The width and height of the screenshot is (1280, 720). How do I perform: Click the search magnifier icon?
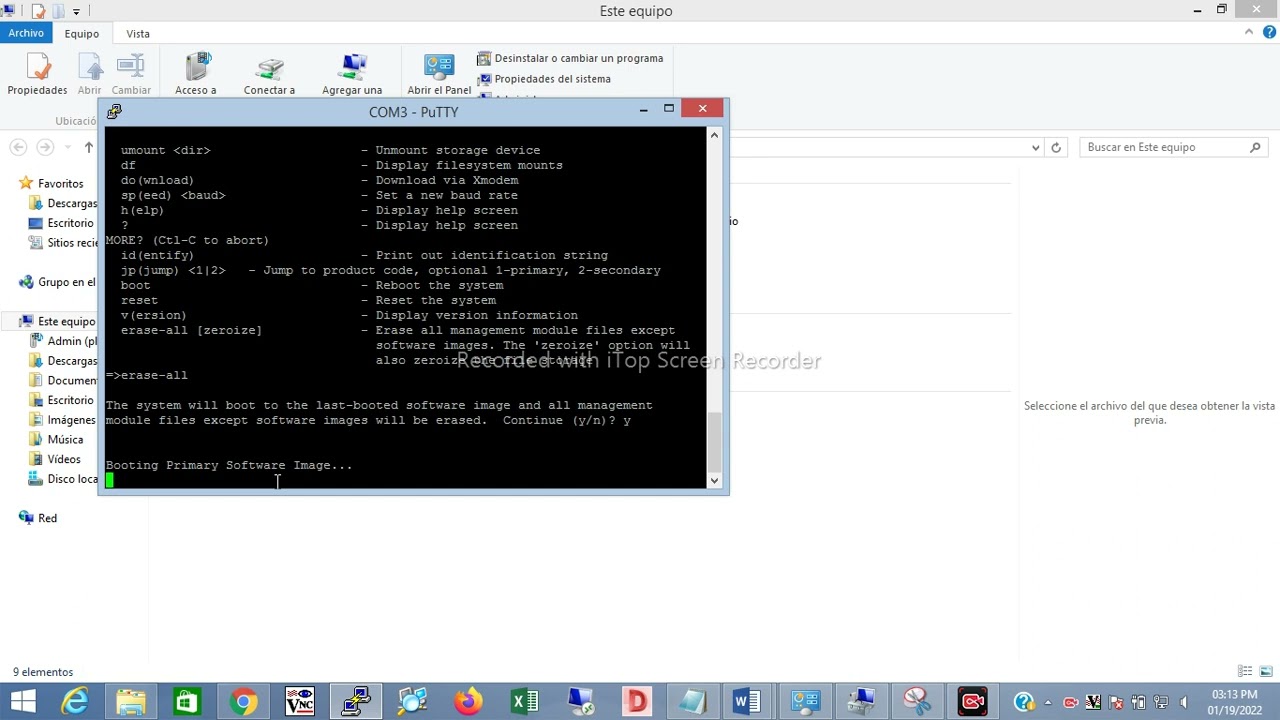[x=1256, y=147]
